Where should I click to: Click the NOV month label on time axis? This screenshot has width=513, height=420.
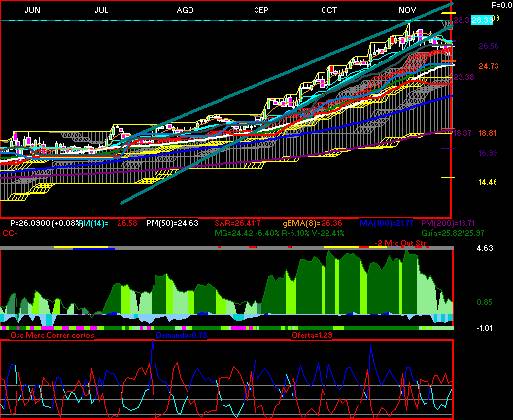407,10
